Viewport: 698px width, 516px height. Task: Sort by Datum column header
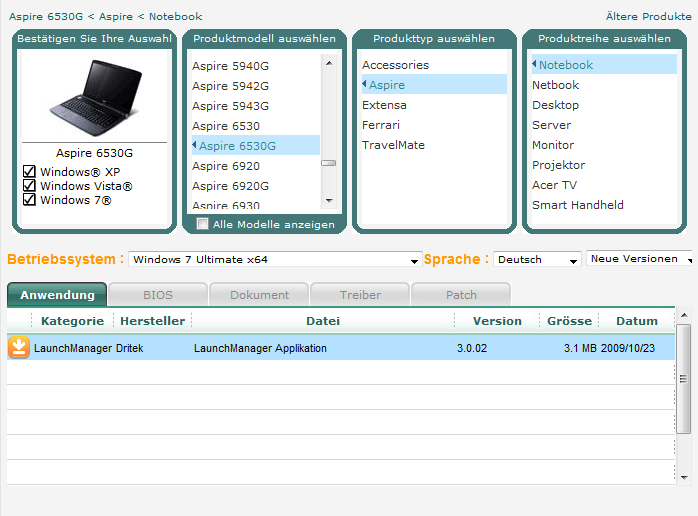[x=637, y=321]
